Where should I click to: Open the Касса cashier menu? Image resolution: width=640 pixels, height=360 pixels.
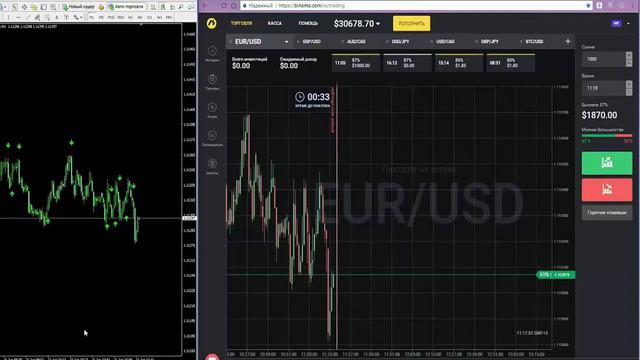(x=275, y=23)
